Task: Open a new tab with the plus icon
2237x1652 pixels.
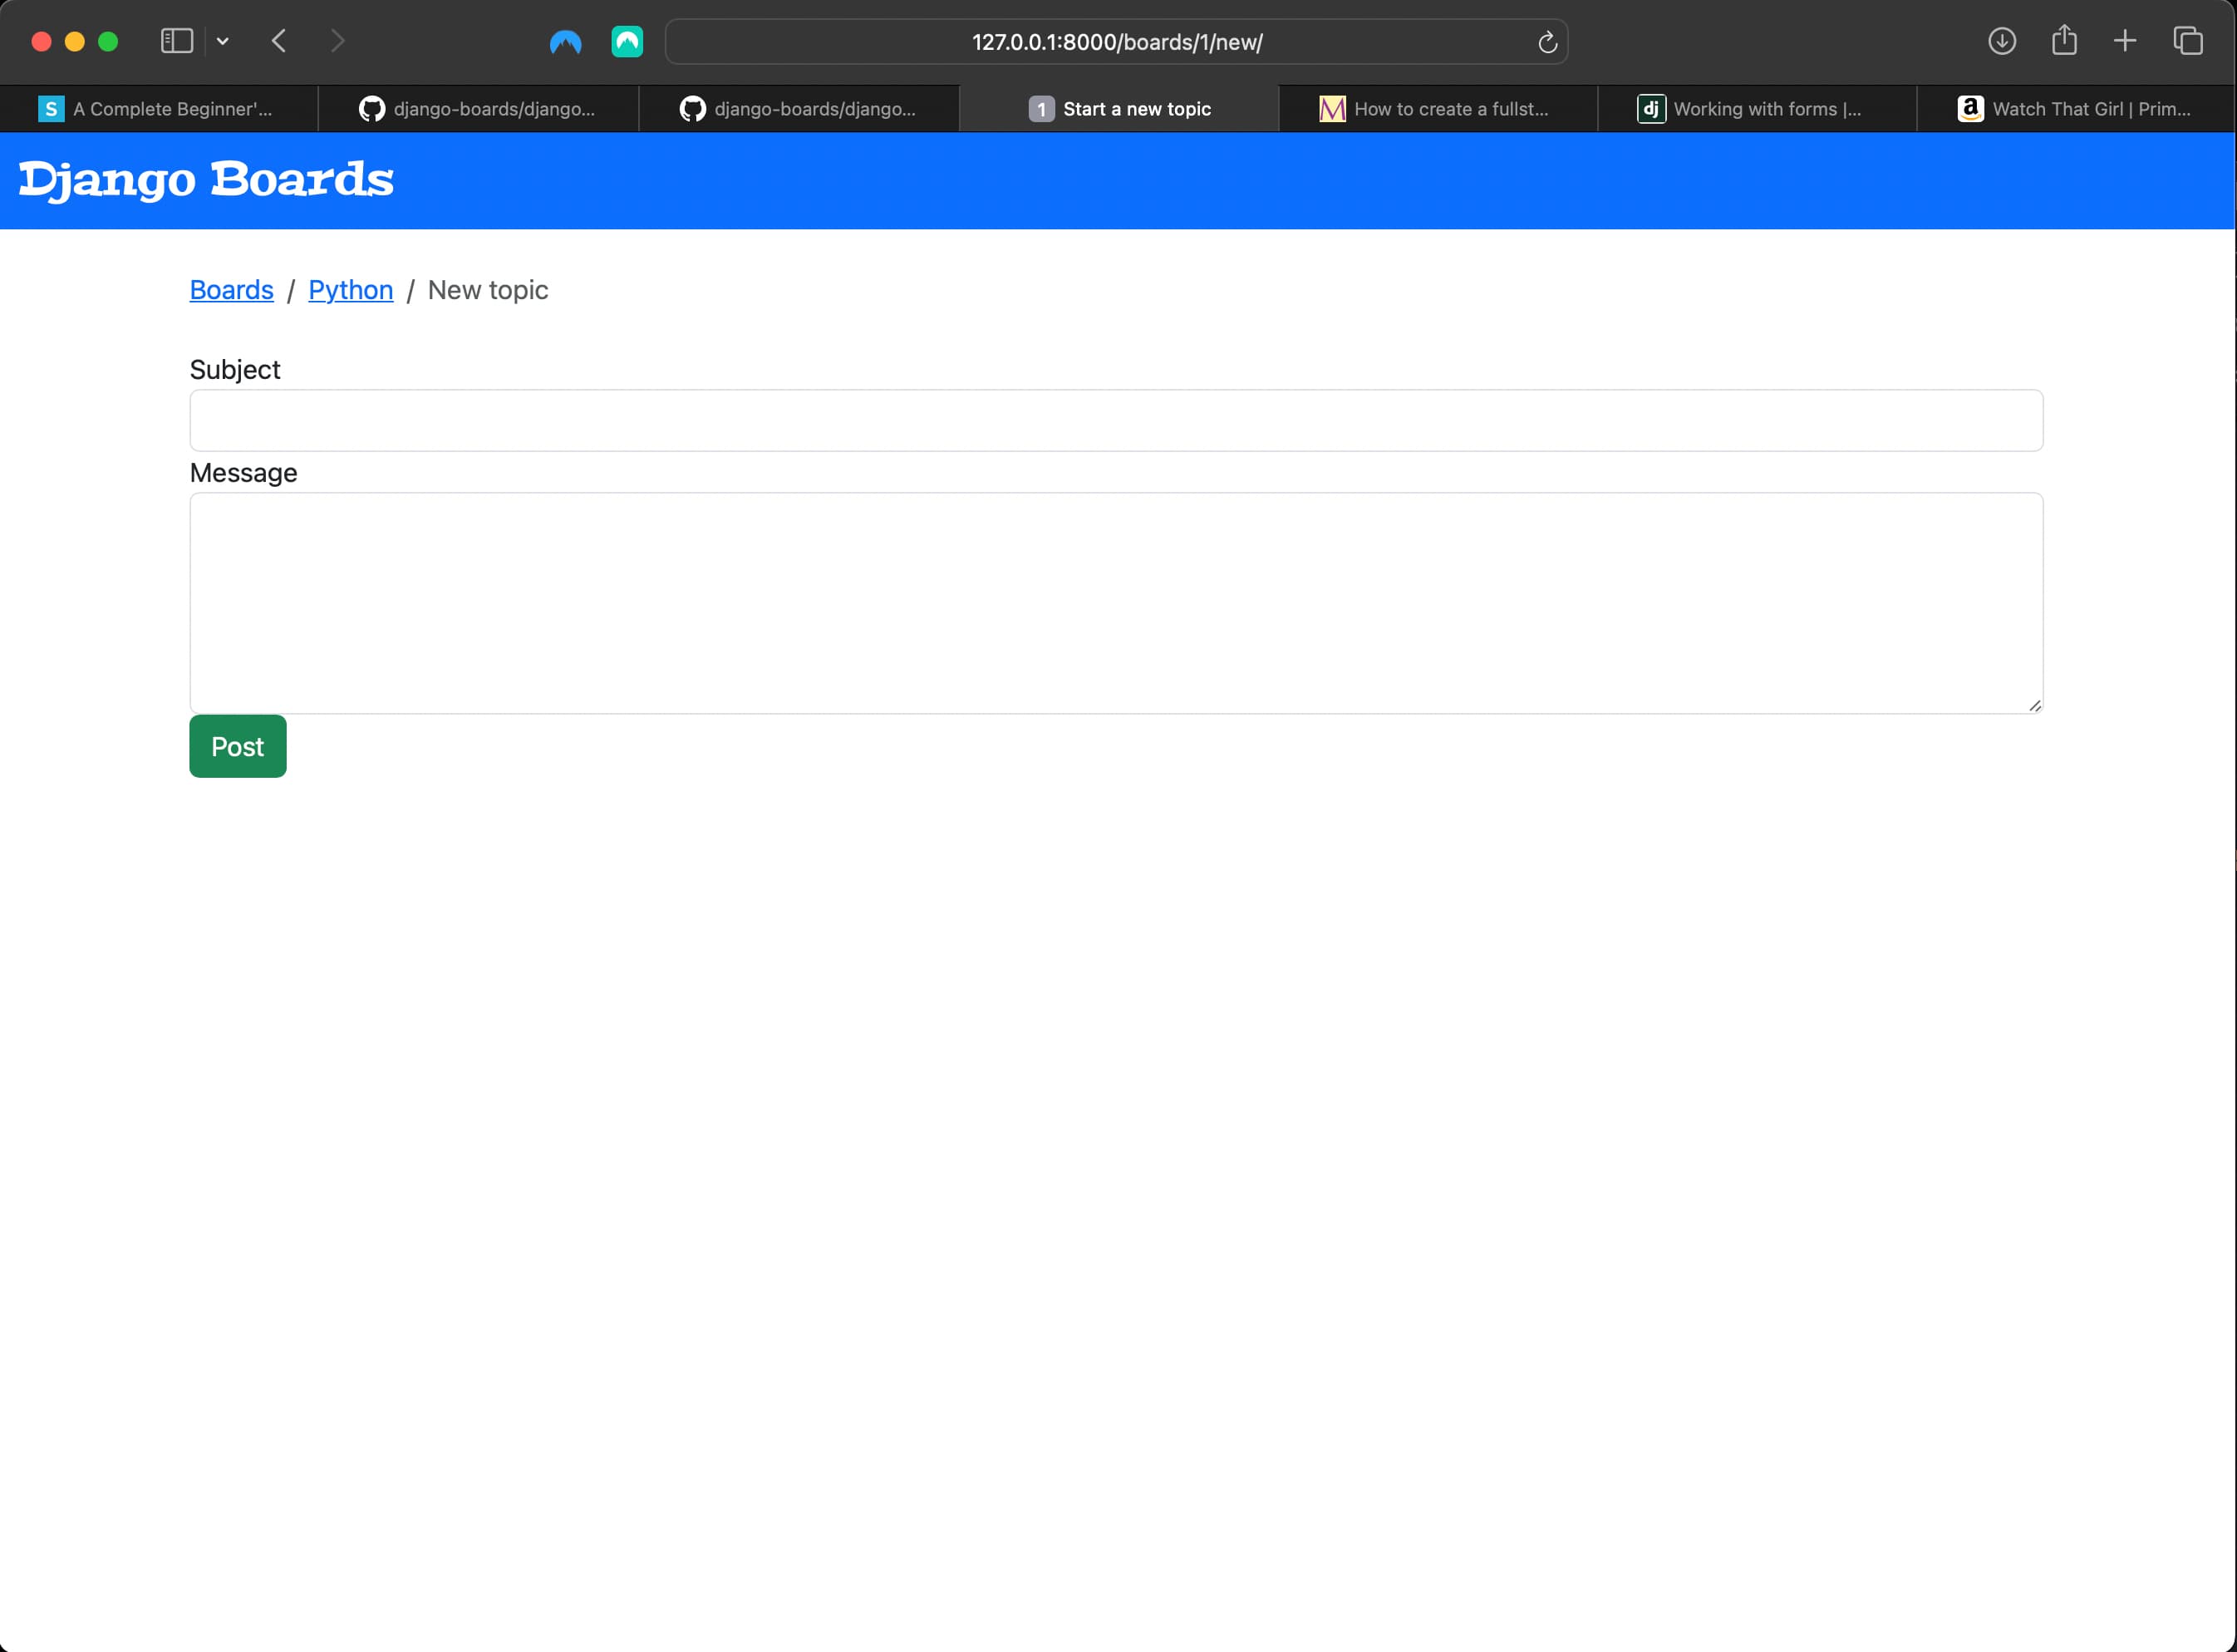Action: [2125, 41]
